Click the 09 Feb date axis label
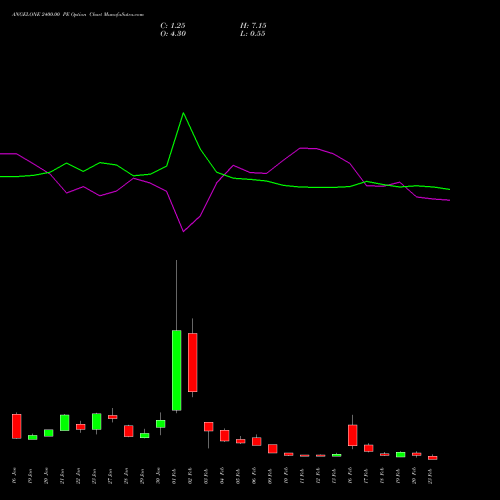Viewport: 500px width, 500px height. point(270,476)
